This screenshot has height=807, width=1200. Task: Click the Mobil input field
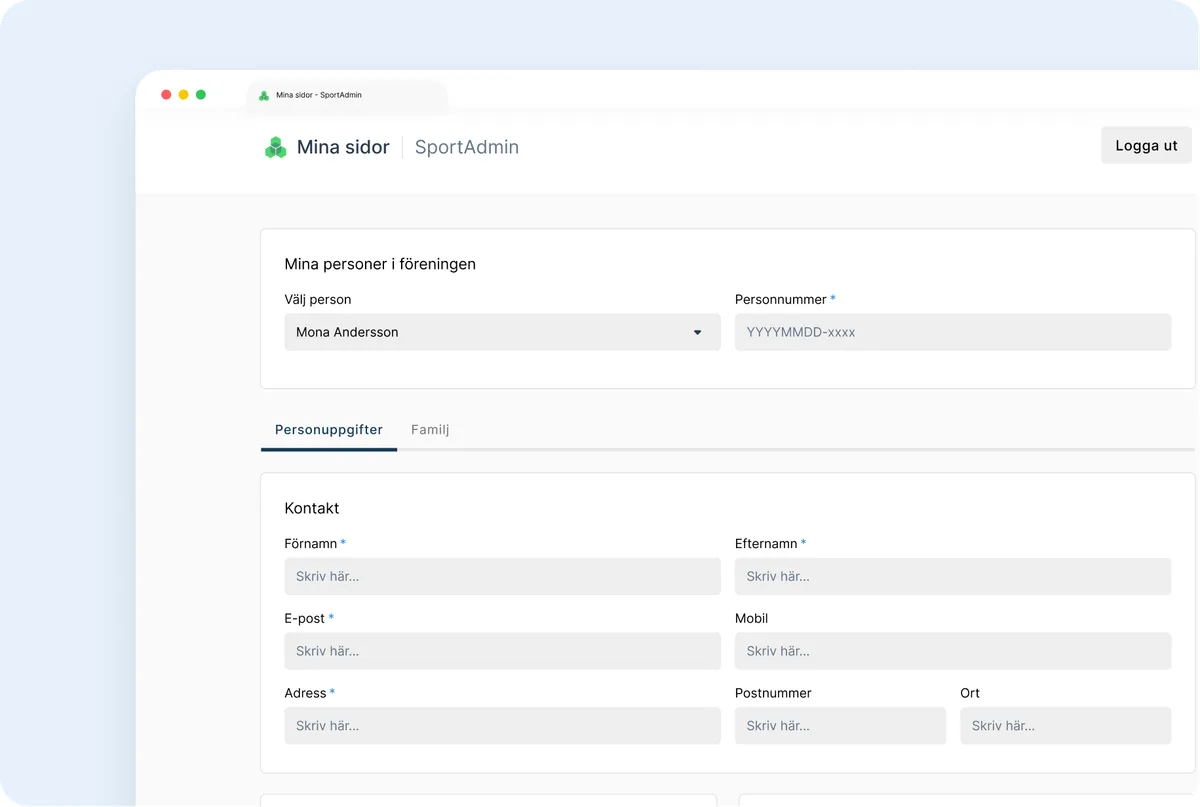pos(953,651)
